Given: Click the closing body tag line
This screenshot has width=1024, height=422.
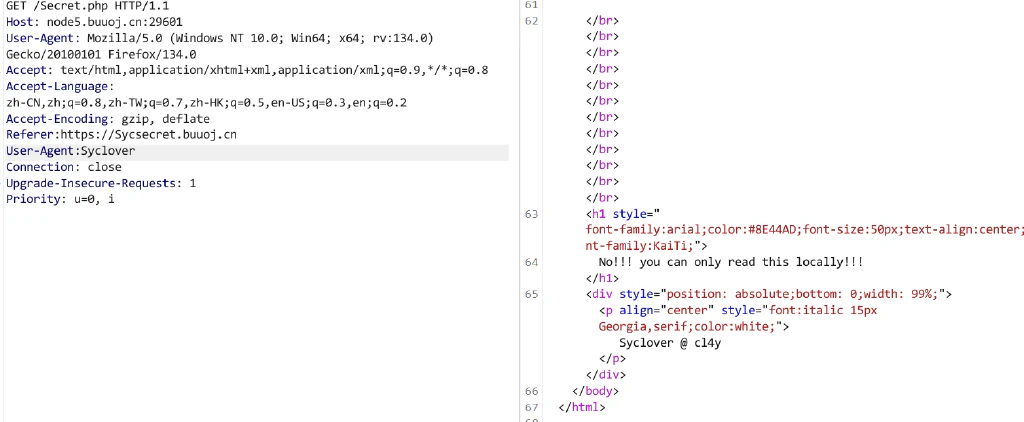Looking at the screenshot, I should (x=595, y=391).
